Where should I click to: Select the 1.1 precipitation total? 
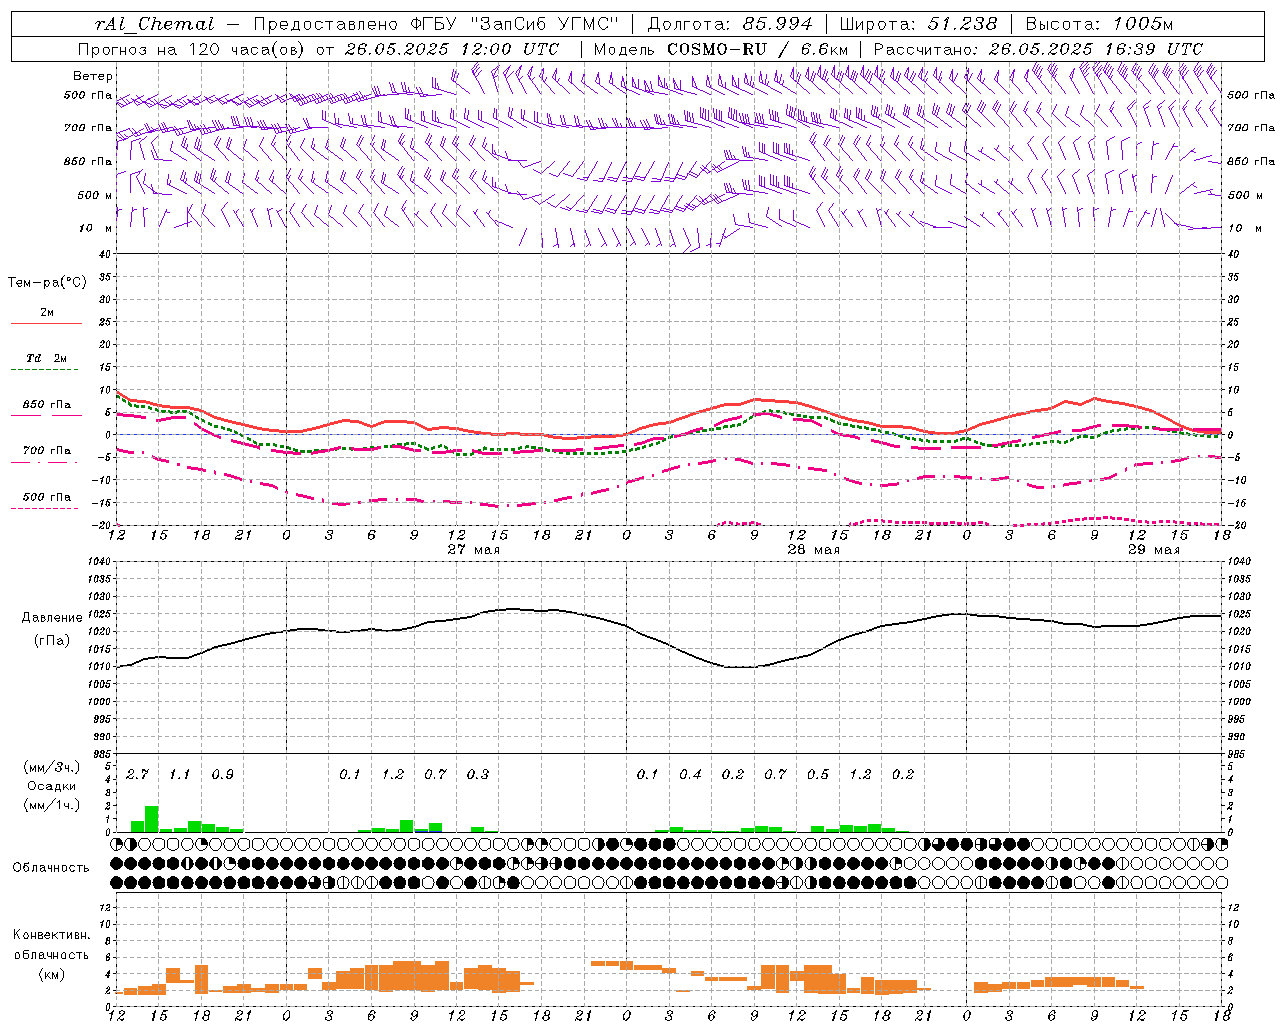click(x=179, y=774)
